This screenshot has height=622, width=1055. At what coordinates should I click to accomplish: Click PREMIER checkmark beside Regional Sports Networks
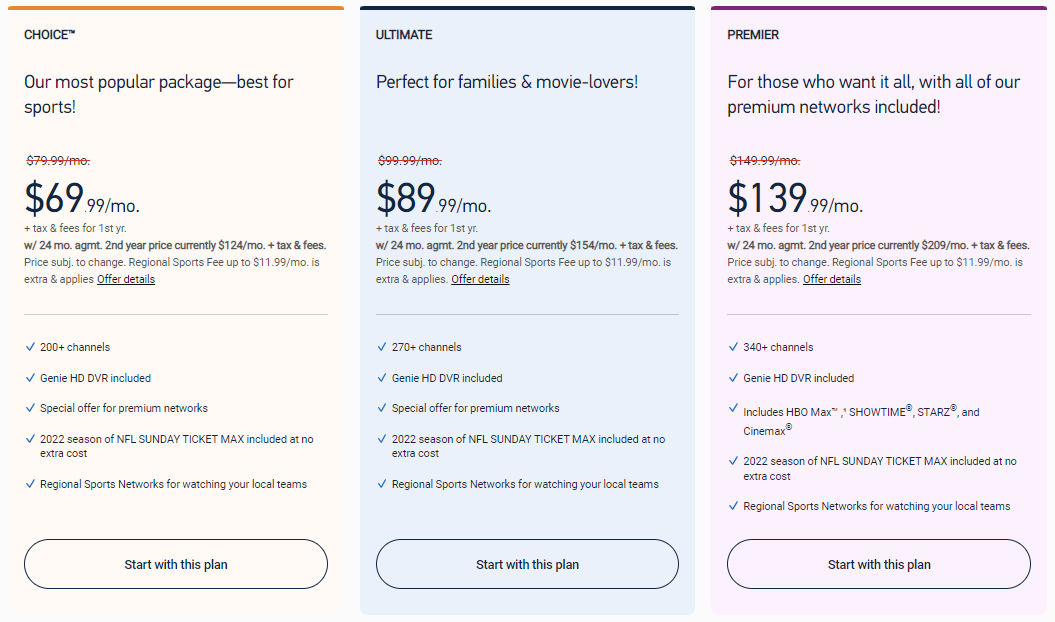point(733,506)
